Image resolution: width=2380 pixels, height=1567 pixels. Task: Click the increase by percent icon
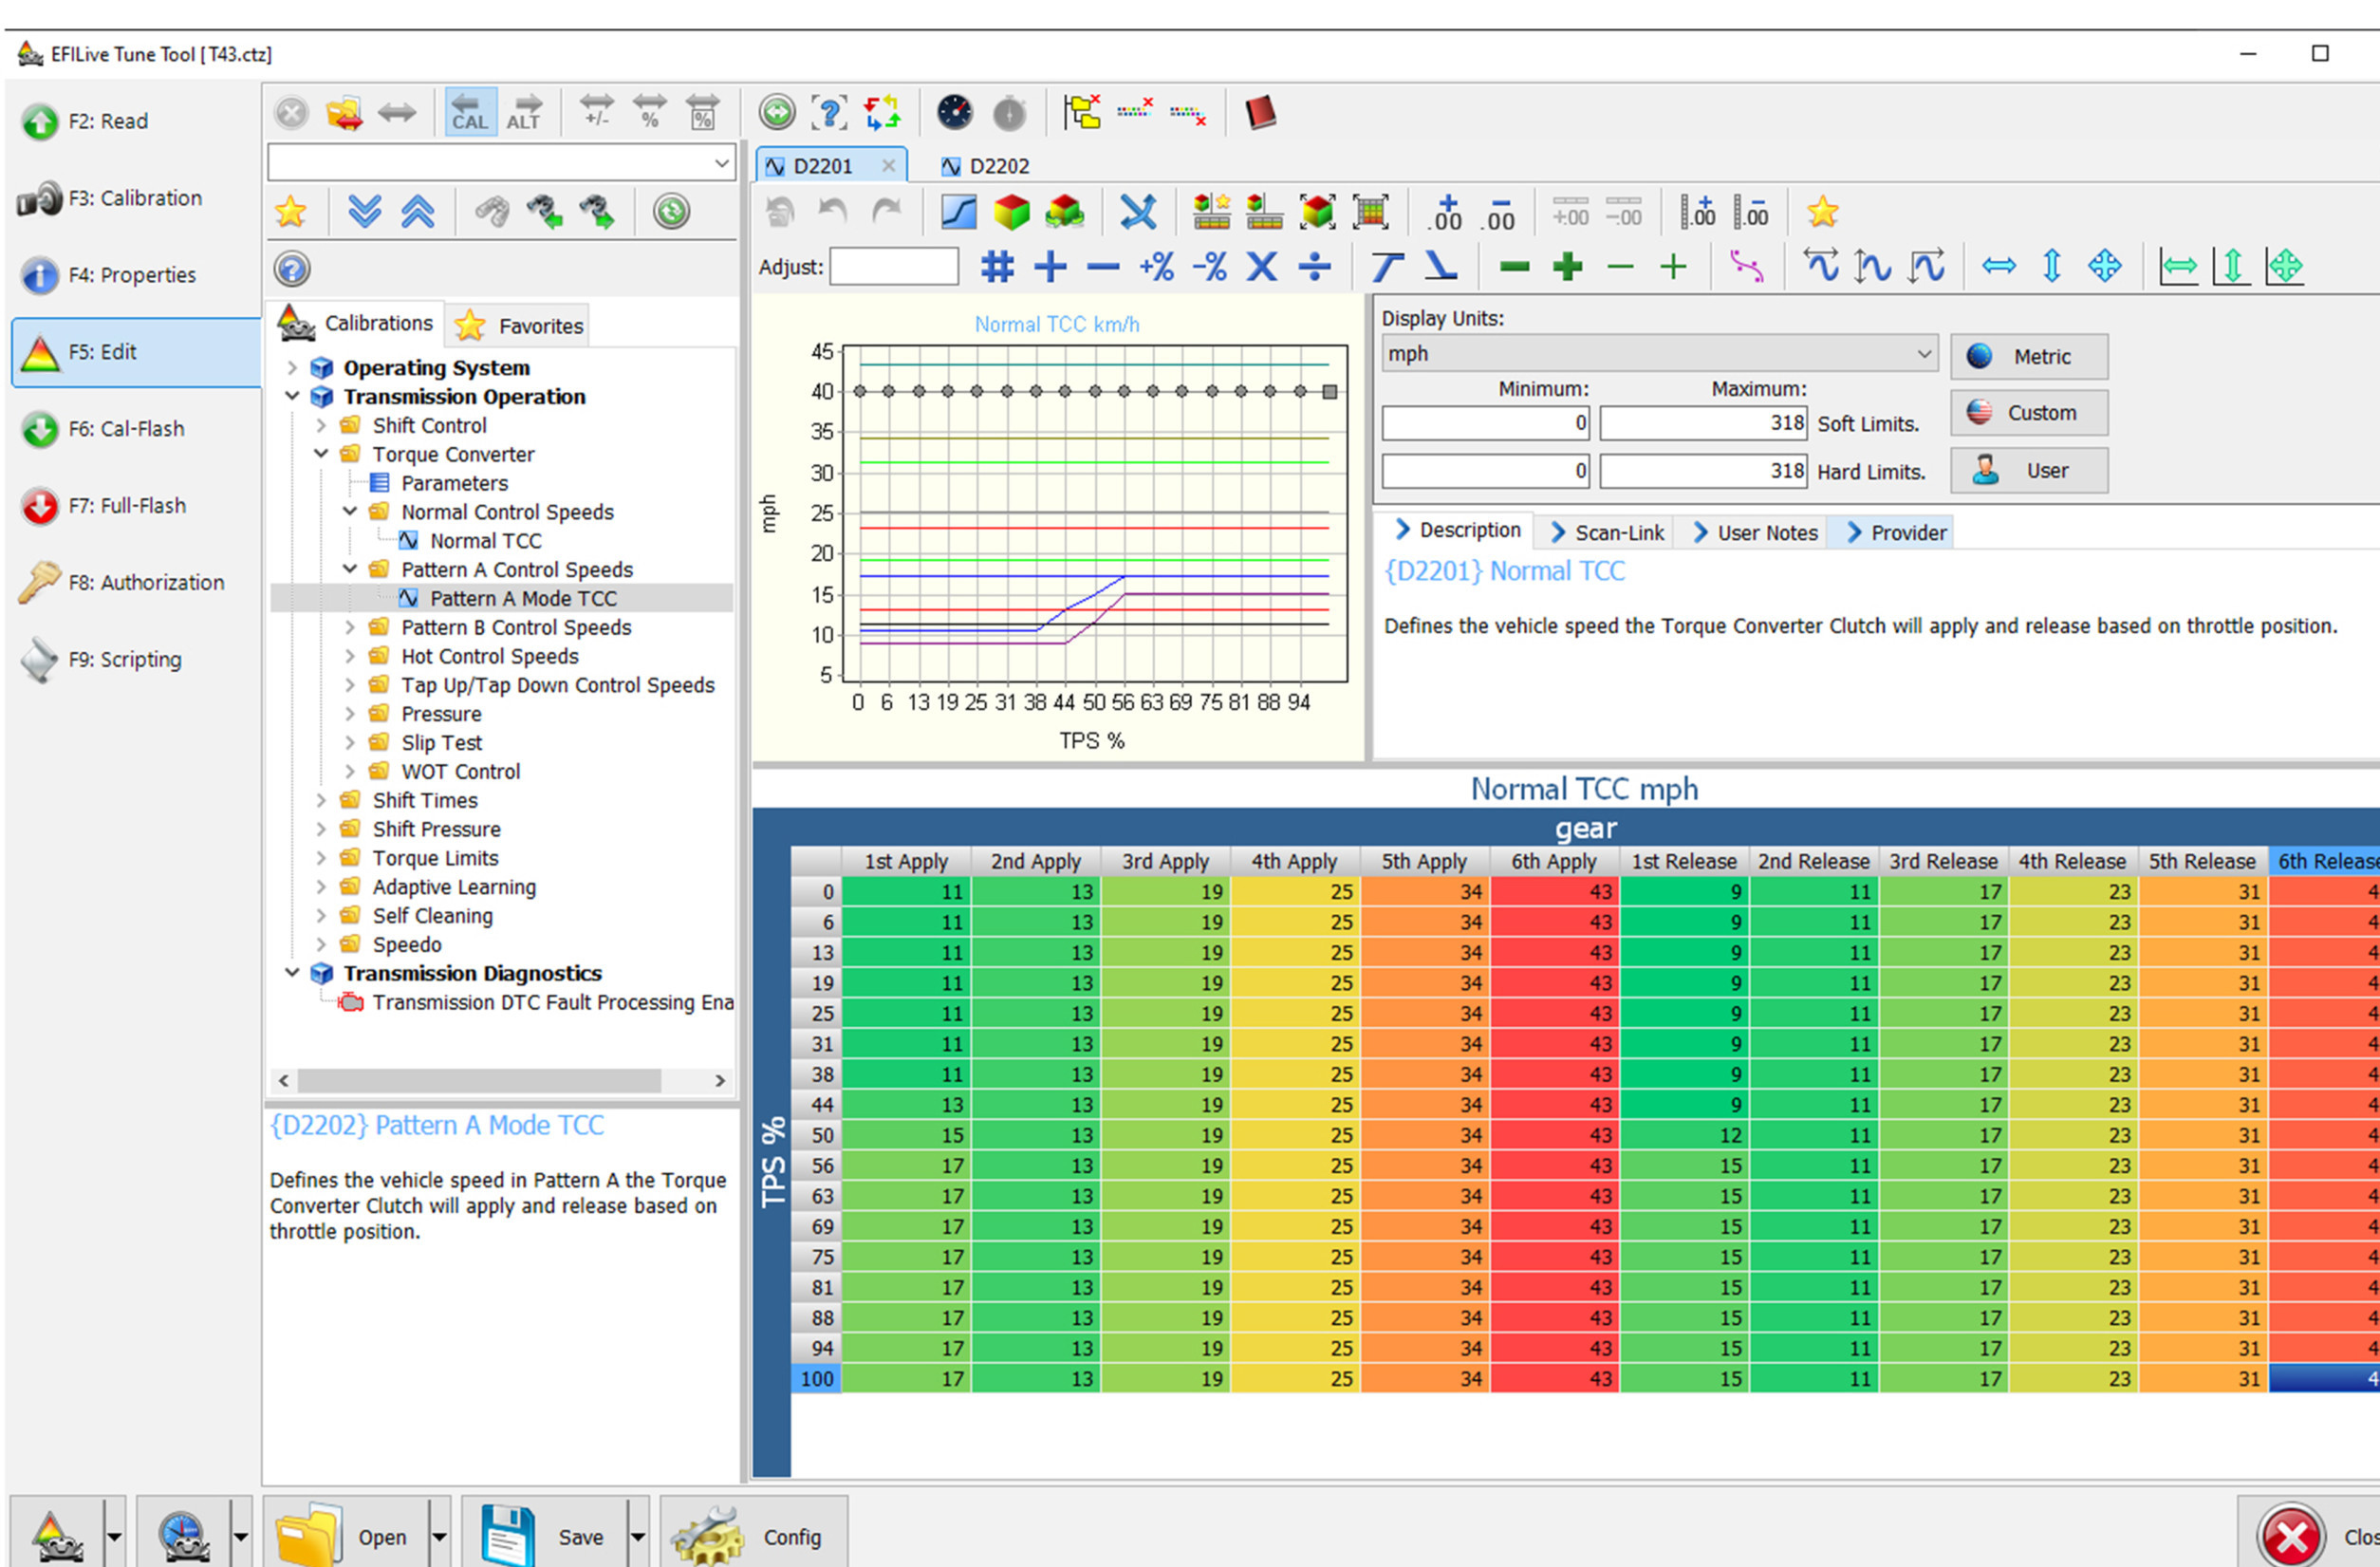pos(1156,266)
